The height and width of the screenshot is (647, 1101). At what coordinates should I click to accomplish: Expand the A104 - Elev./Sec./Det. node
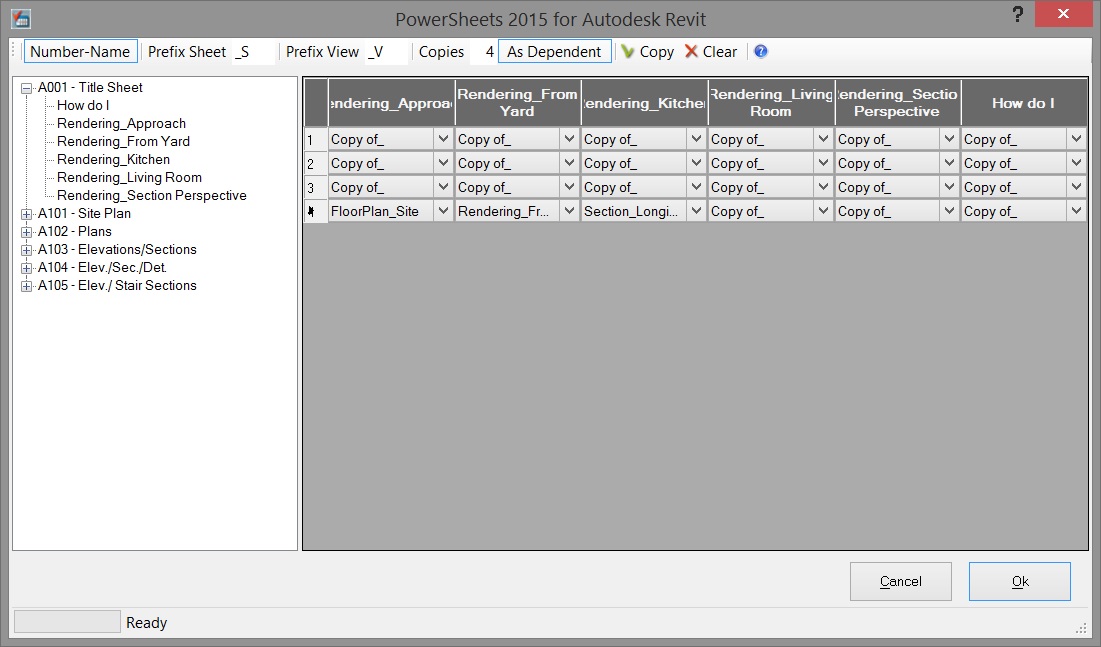[27, 268]
